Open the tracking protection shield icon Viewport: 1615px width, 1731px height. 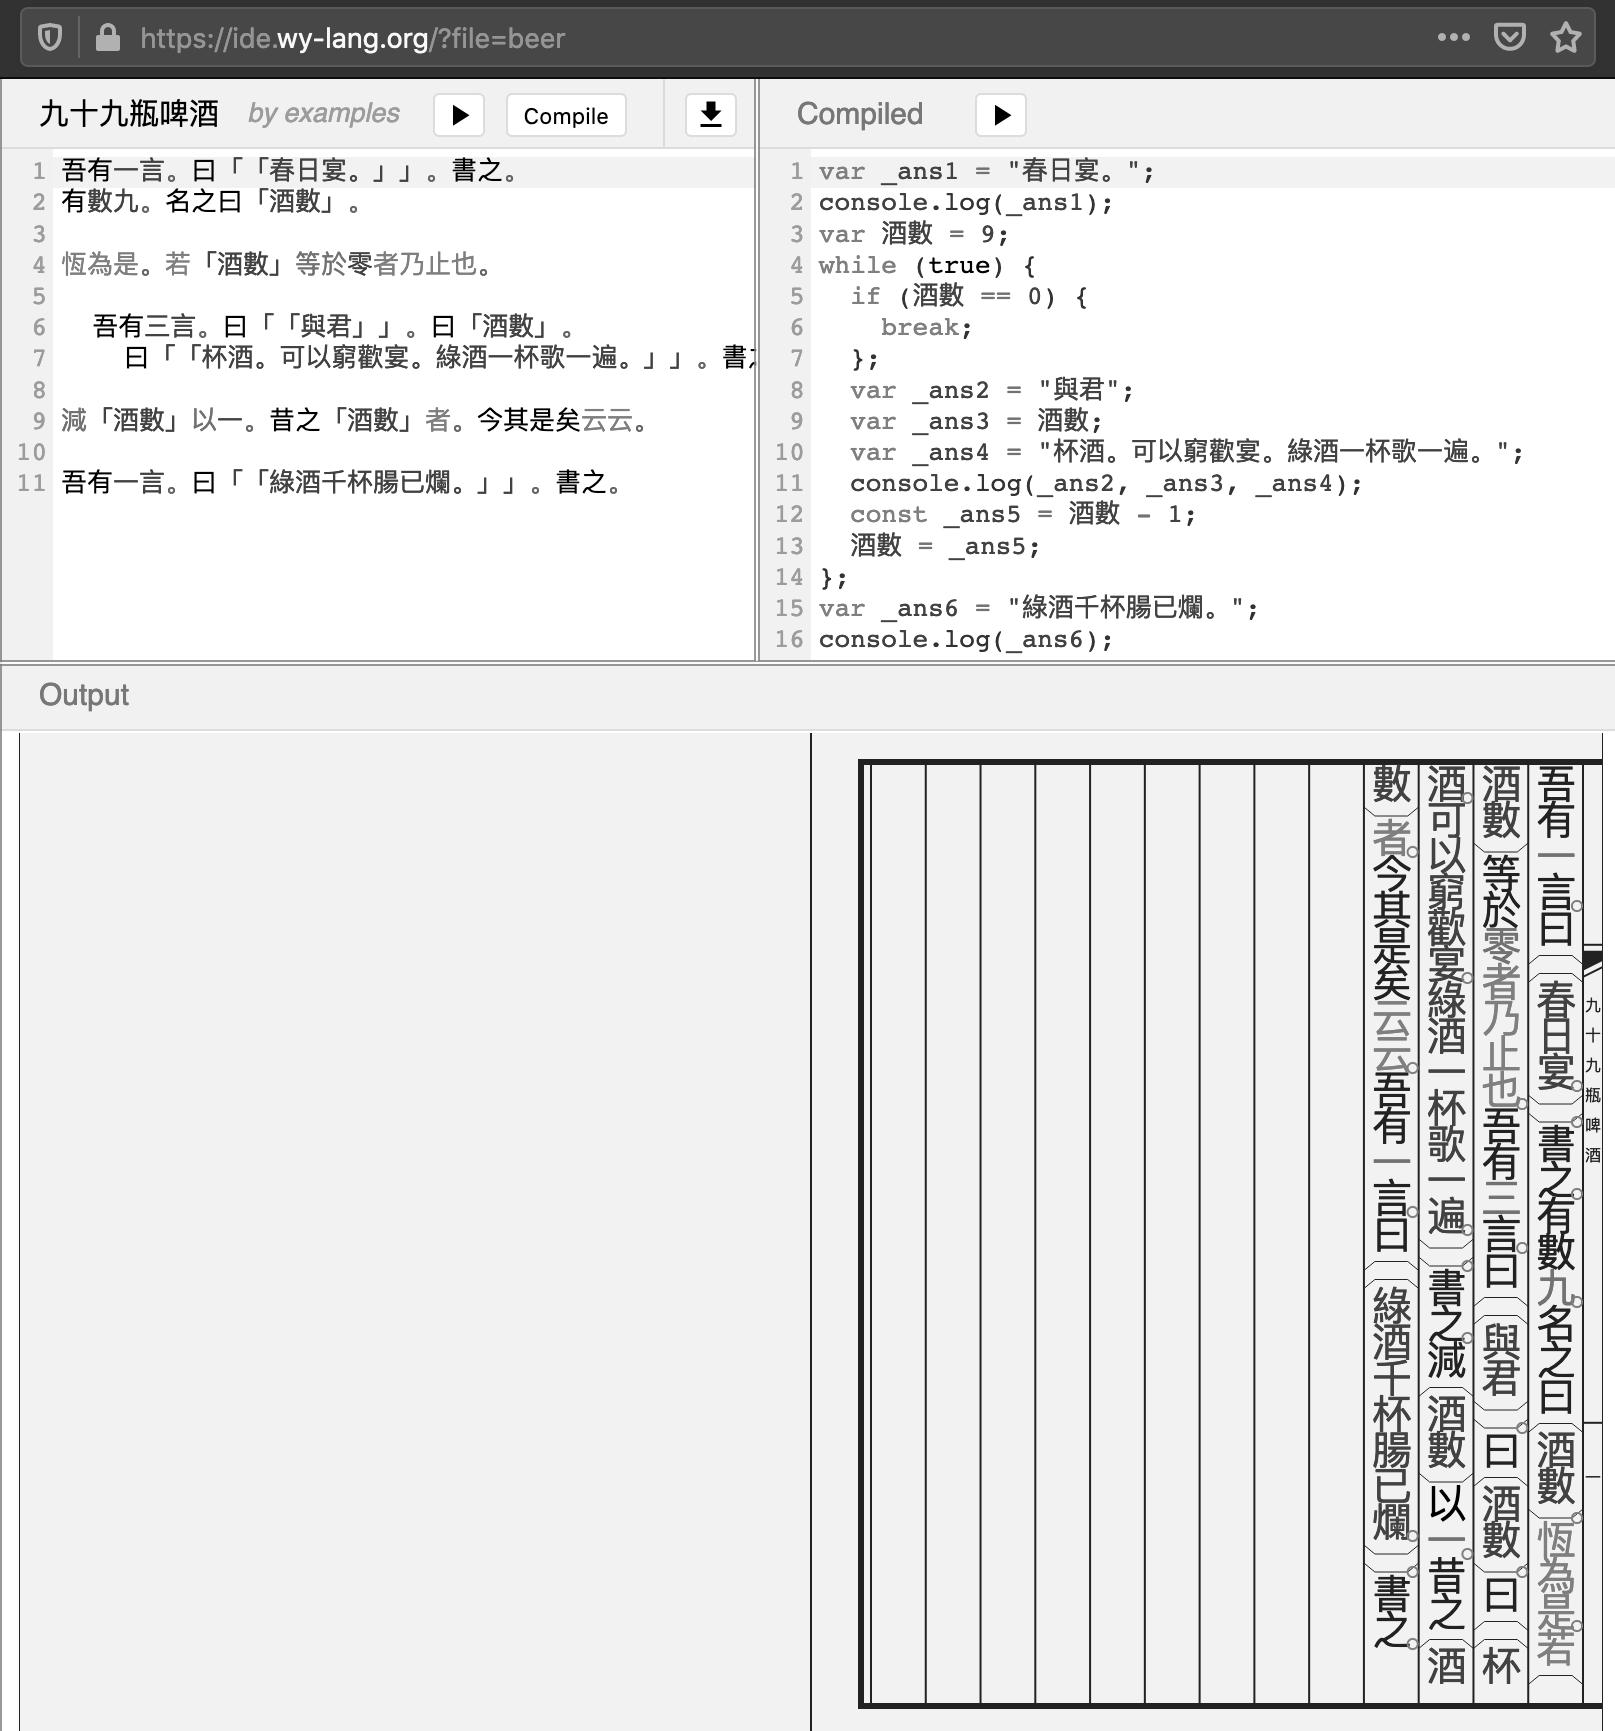[x=50, y=38]
